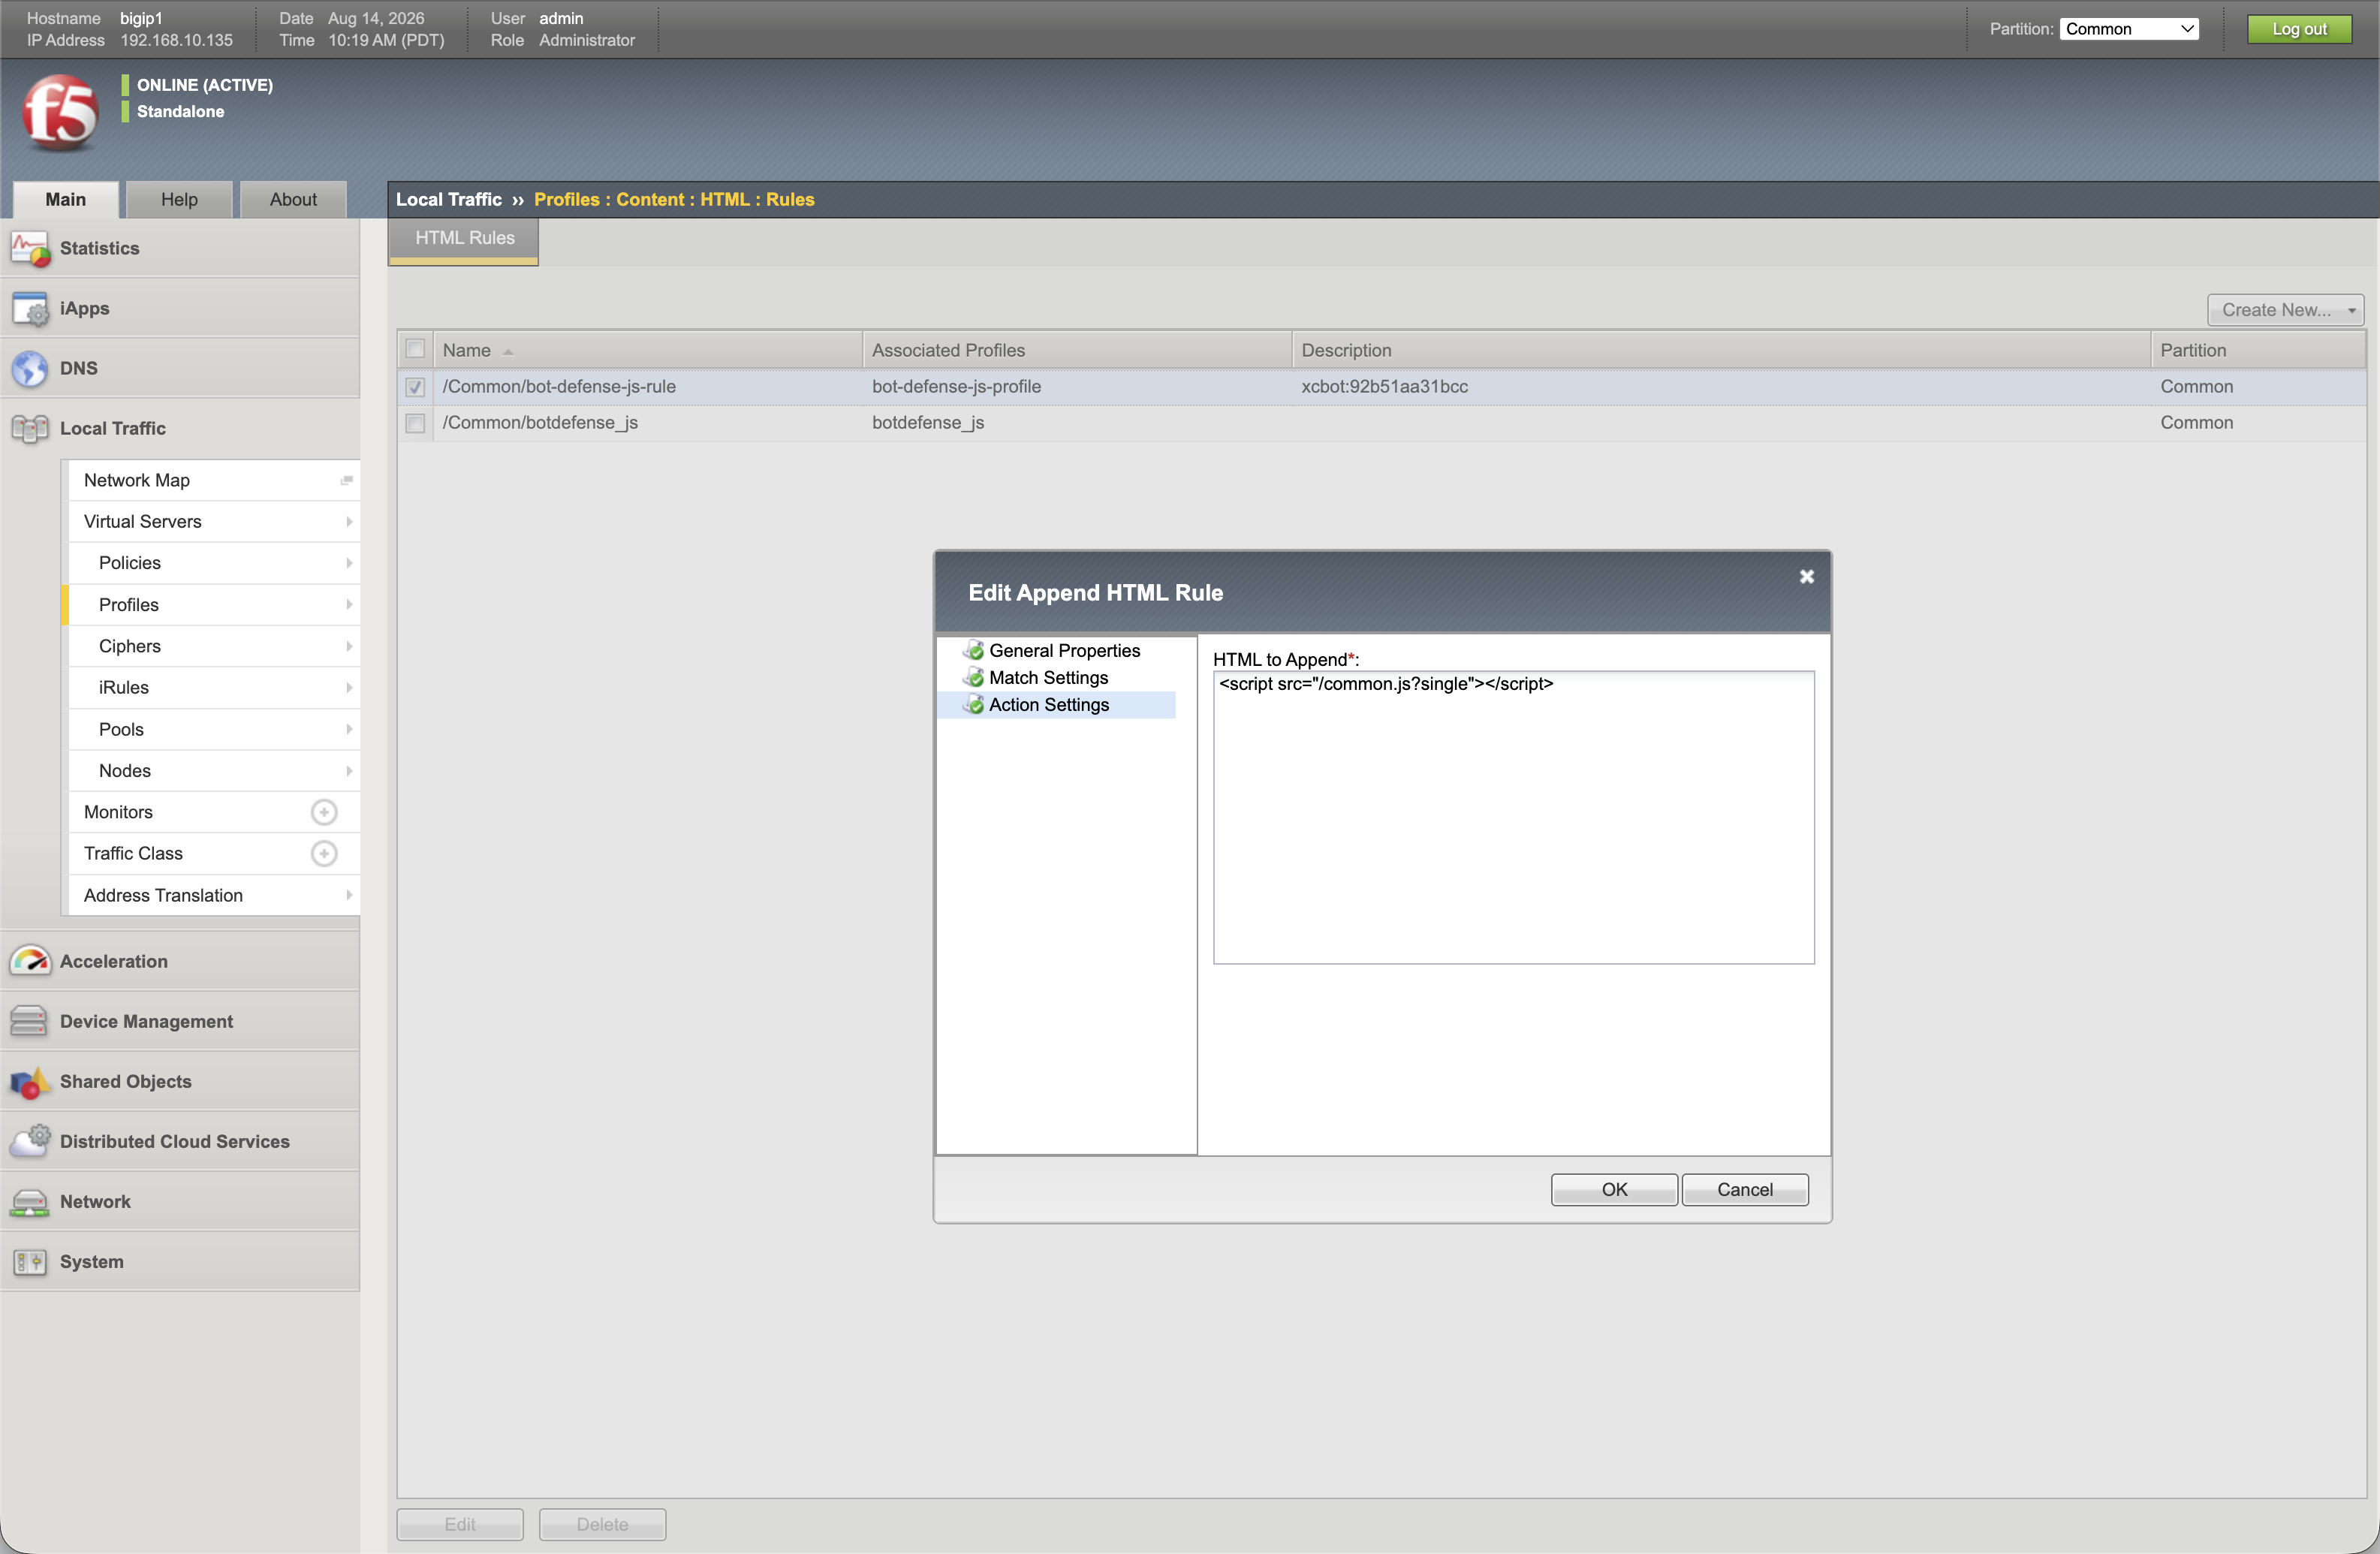The width and height of the screenshot is (2380, 1554).
Task: Switch to the About tab
Action: tap(293, 200)
